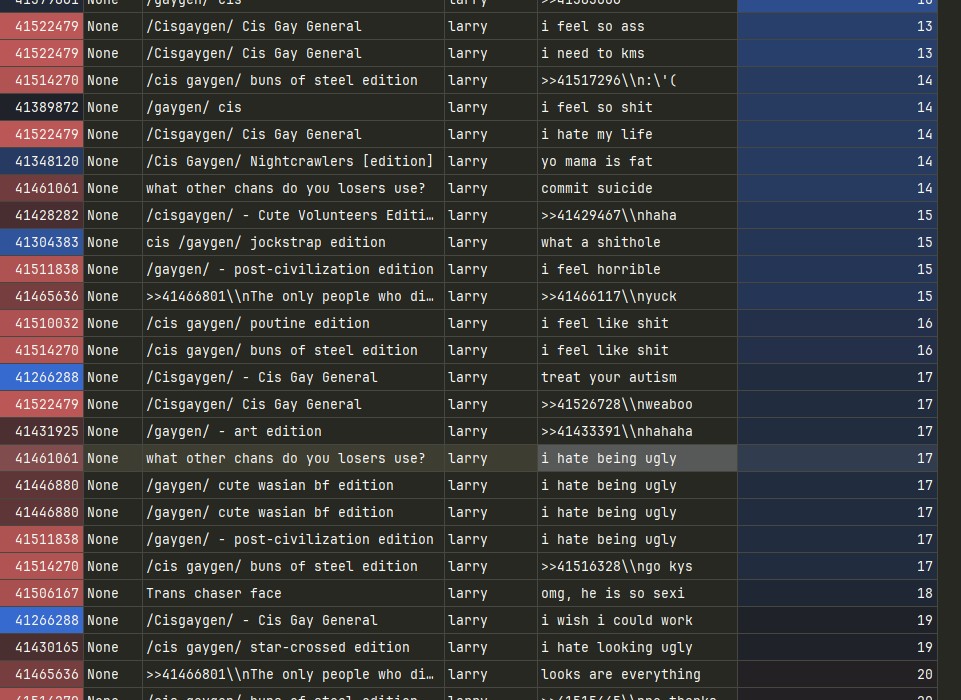Click the '>>41433391\\nhahaha' cell
Viewport: 961px width, 700px height.
(x=637, y=431)
